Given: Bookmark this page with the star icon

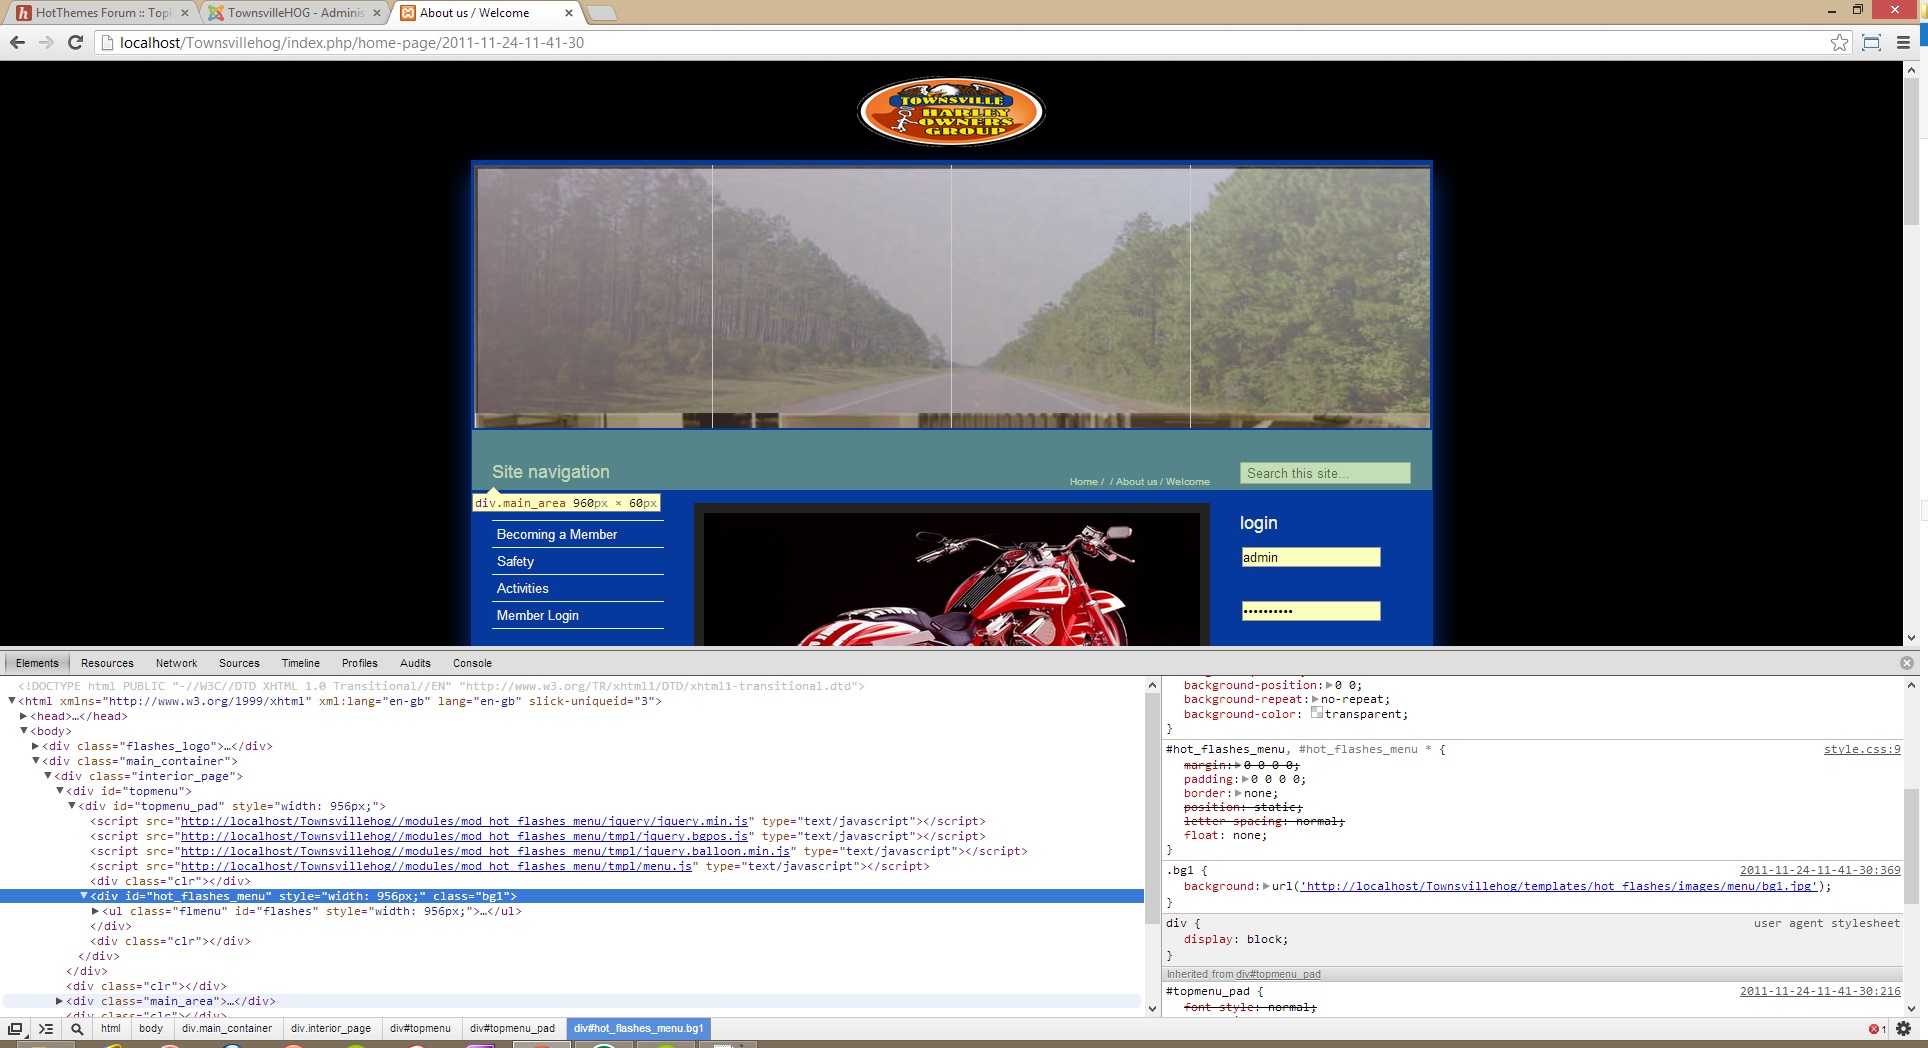Looking at the screenshot, I should pos(1839,42).
